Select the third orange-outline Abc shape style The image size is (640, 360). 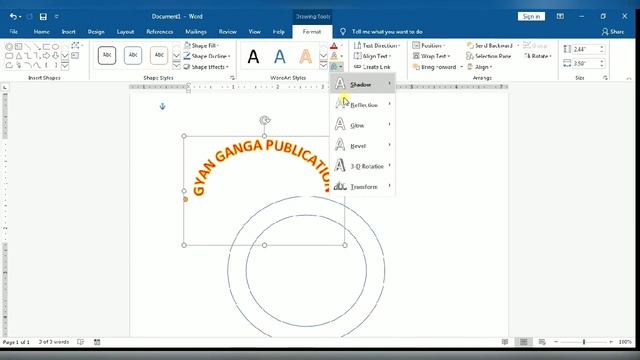(159, 56)
